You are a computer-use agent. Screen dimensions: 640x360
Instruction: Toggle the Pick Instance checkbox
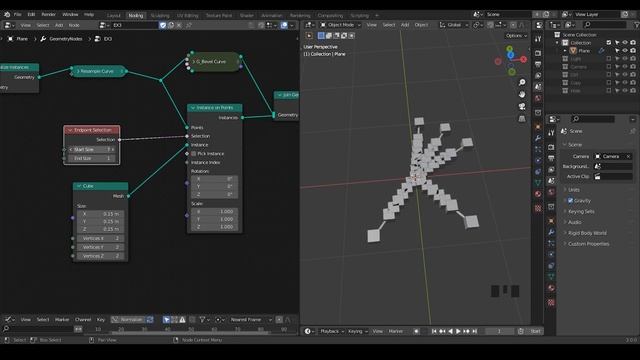coord(193,153)
